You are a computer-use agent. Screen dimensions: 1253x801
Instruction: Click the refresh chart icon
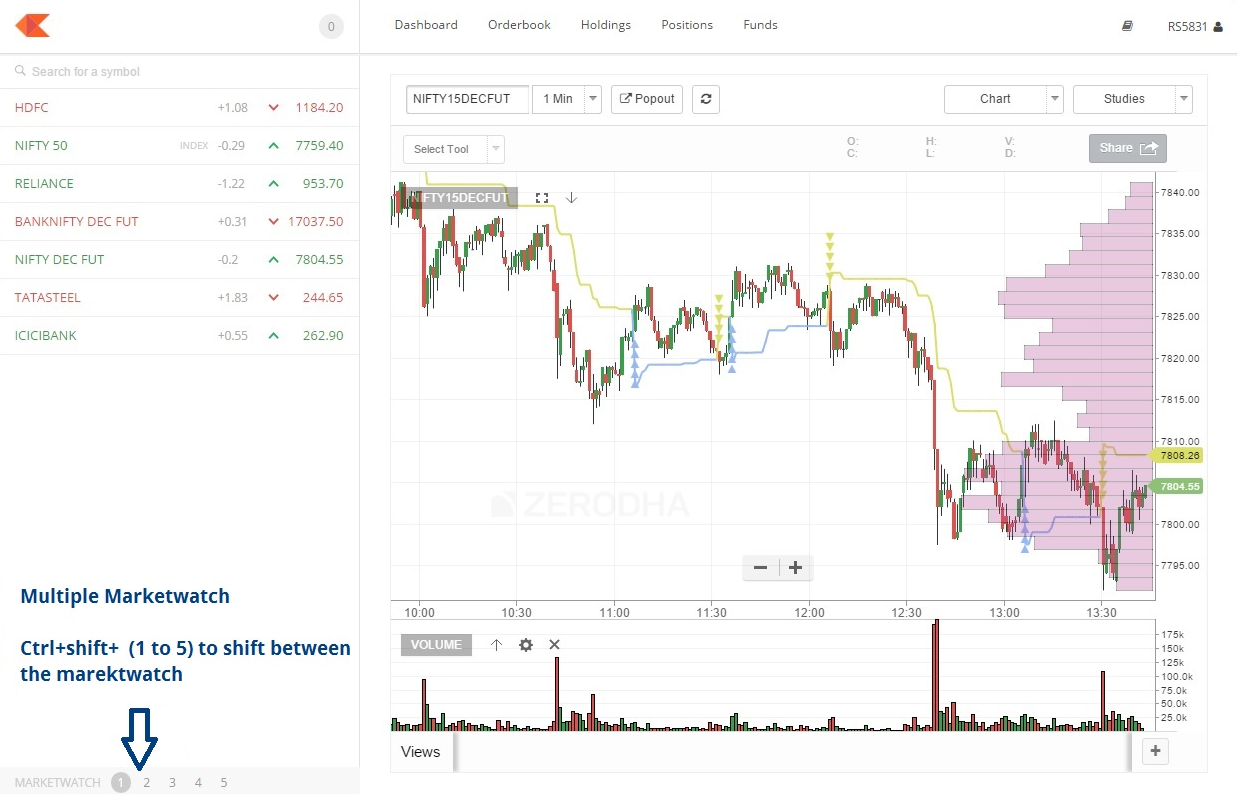click(x=706, y=99)
